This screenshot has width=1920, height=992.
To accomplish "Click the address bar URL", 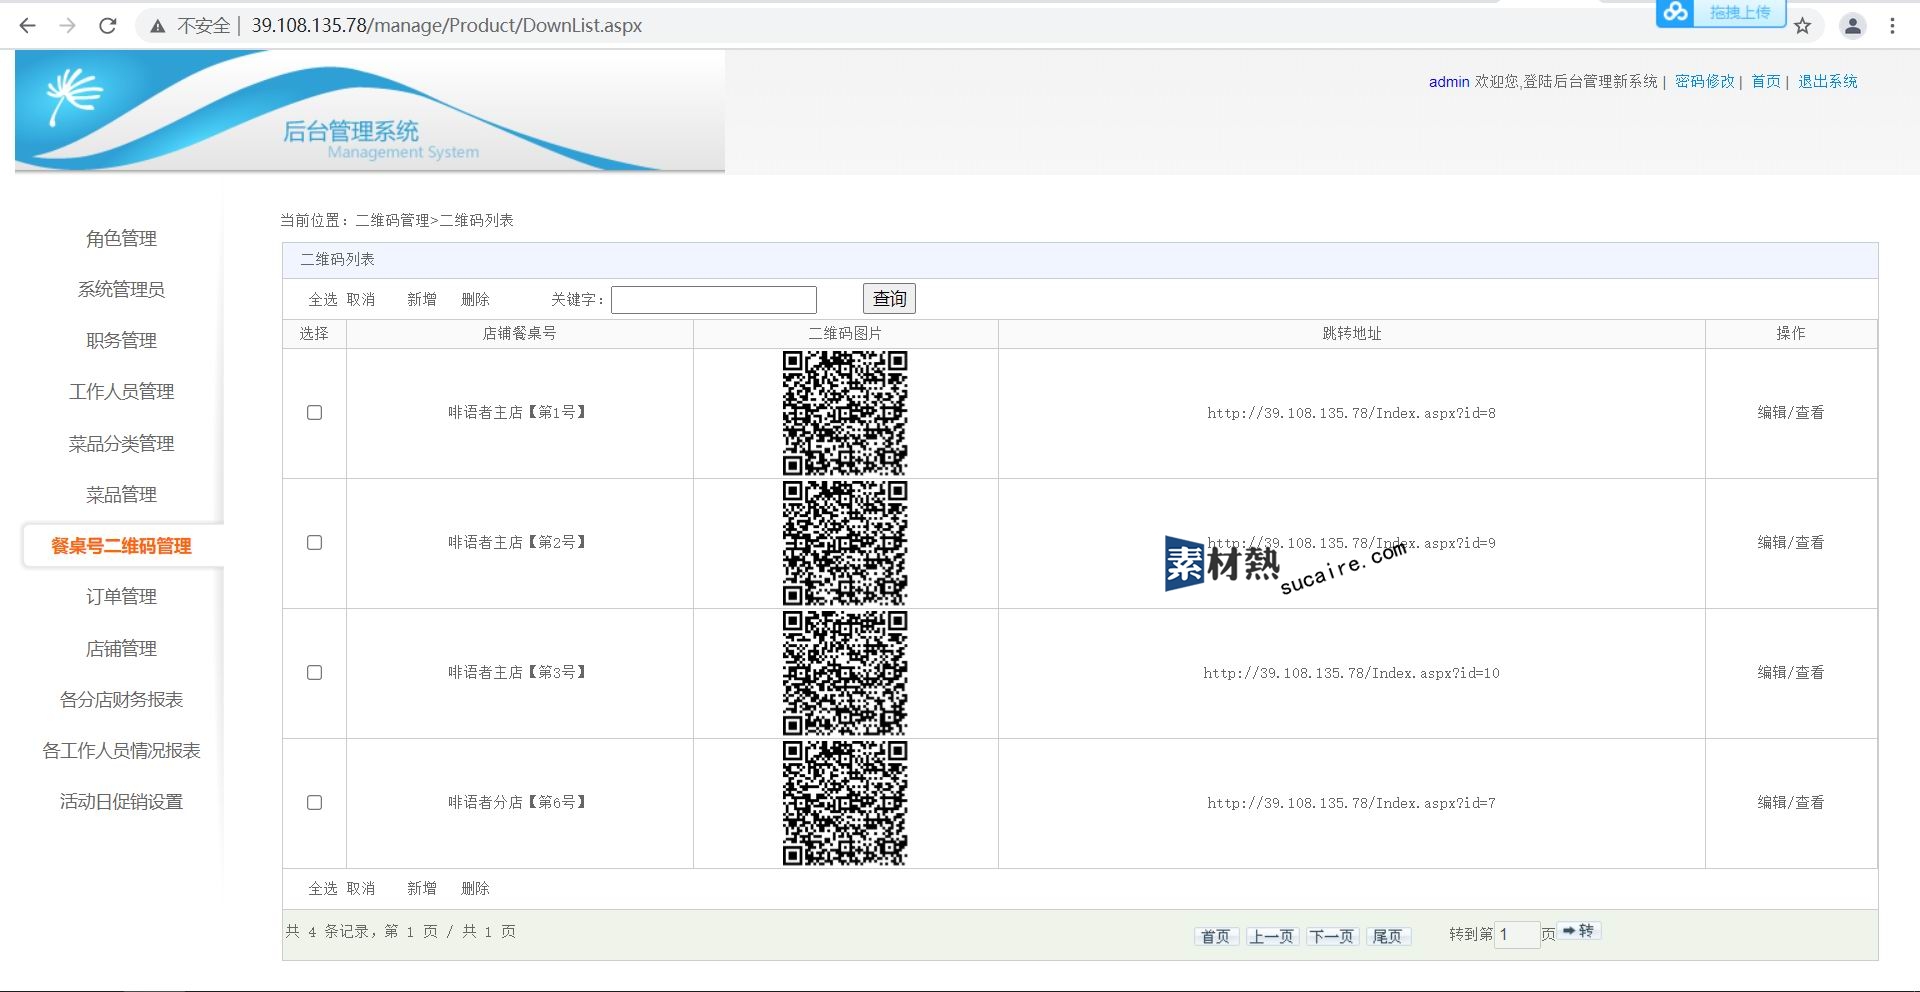I will (x=446, y=26).
